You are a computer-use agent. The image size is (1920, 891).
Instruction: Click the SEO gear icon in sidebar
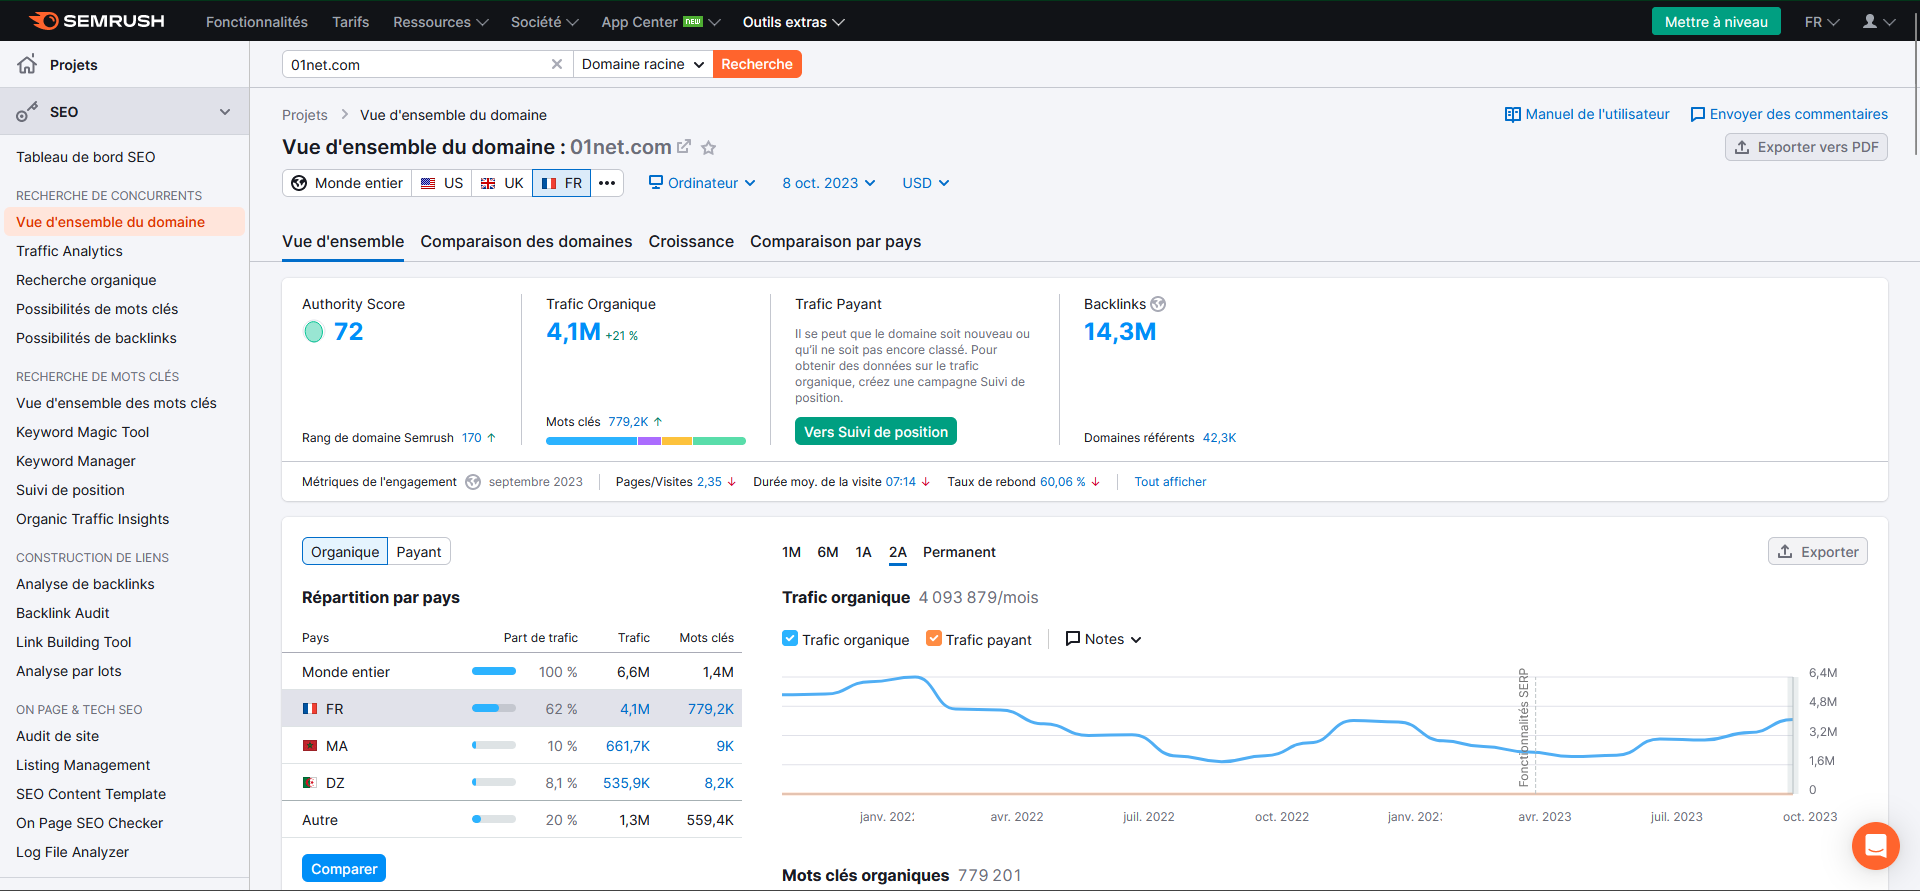point(27,112)
